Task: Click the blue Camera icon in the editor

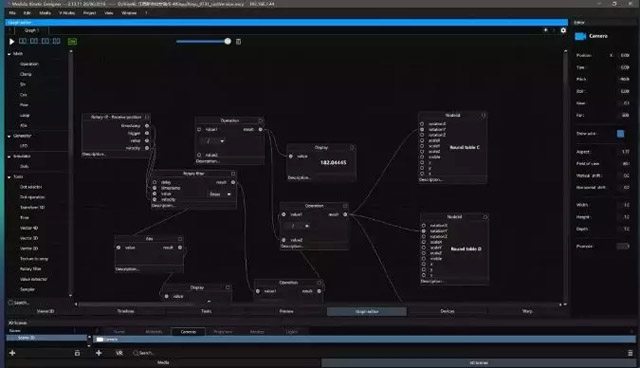Action: point(580,36)
